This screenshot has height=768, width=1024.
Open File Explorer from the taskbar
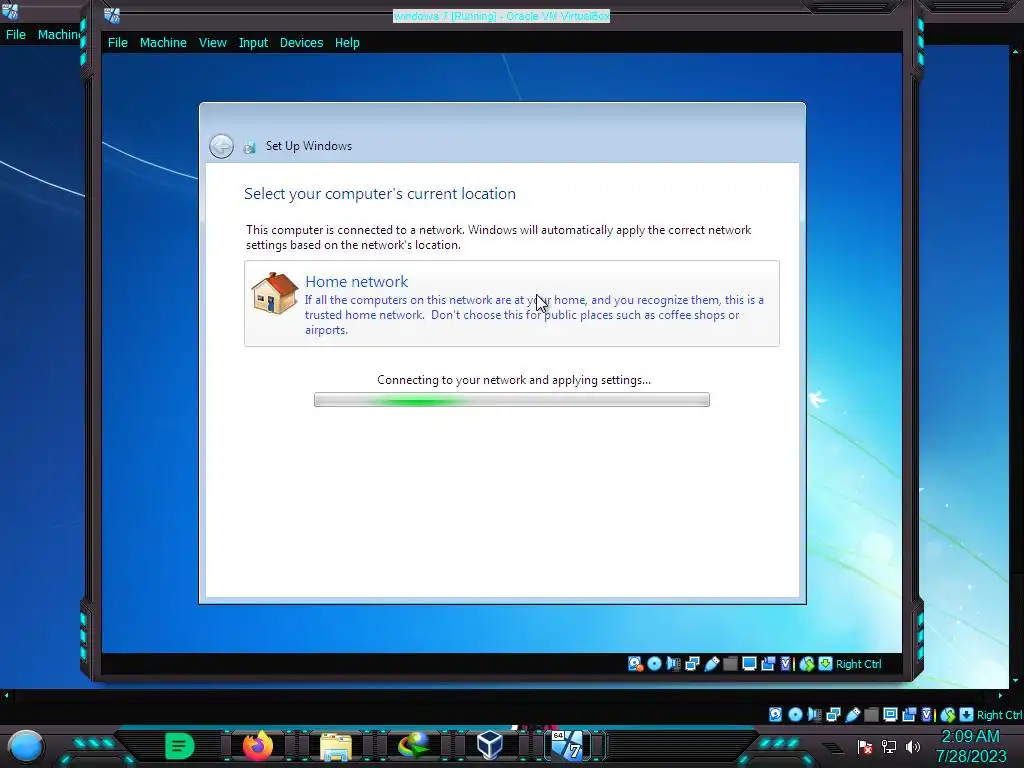(x=336, y=746)
